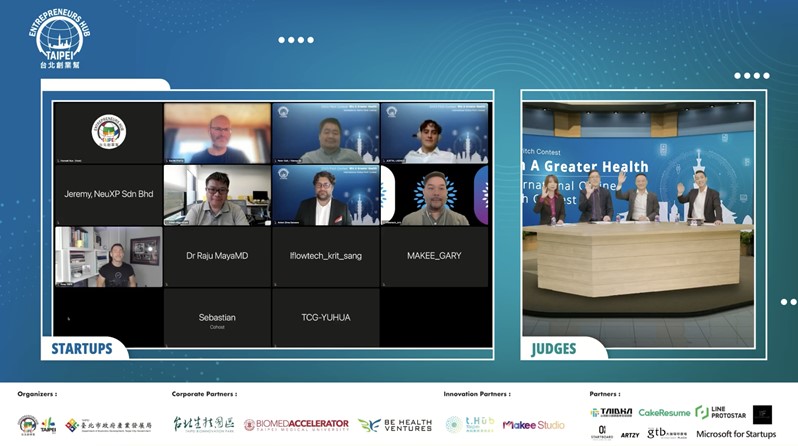This screenshot has height=446, width=798.
Task: Click the STARTUPS panel label
Action: (82, 349)
